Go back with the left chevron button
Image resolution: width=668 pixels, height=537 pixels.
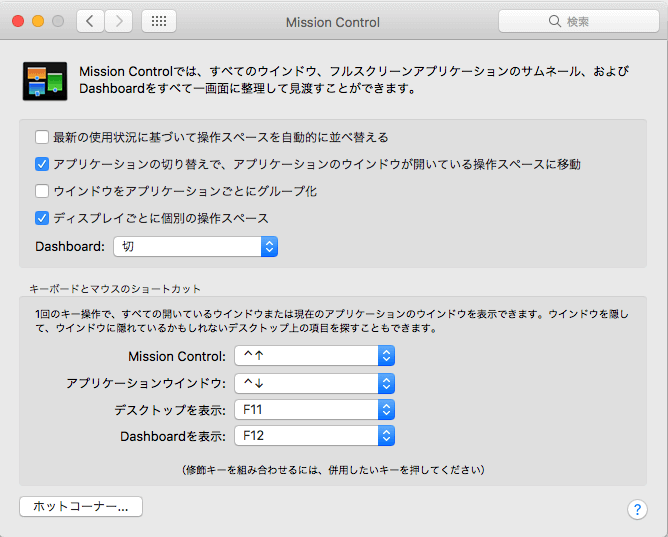(90, 21)
